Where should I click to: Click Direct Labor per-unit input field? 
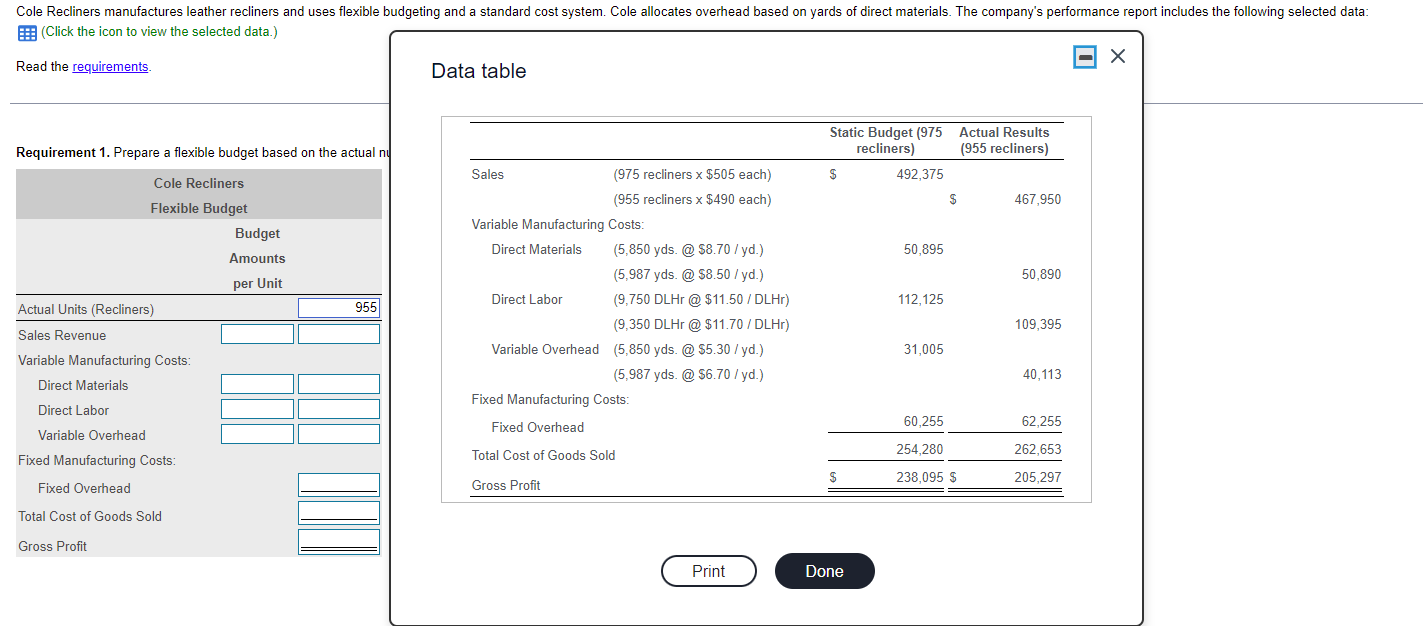point(258,409)
